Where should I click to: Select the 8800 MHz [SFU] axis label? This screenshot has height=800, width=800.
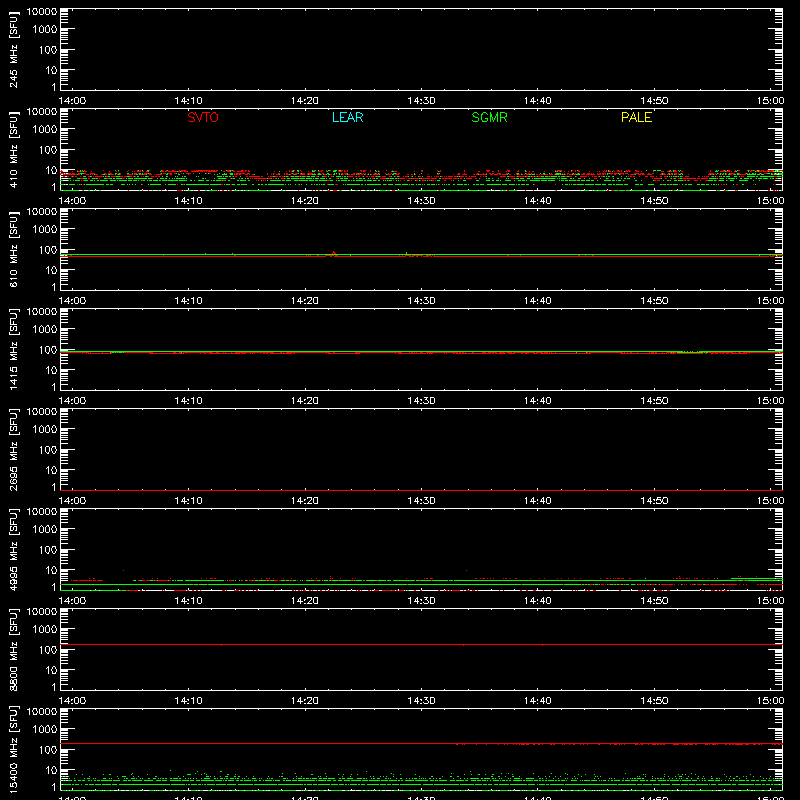click(x=13, y=649)
